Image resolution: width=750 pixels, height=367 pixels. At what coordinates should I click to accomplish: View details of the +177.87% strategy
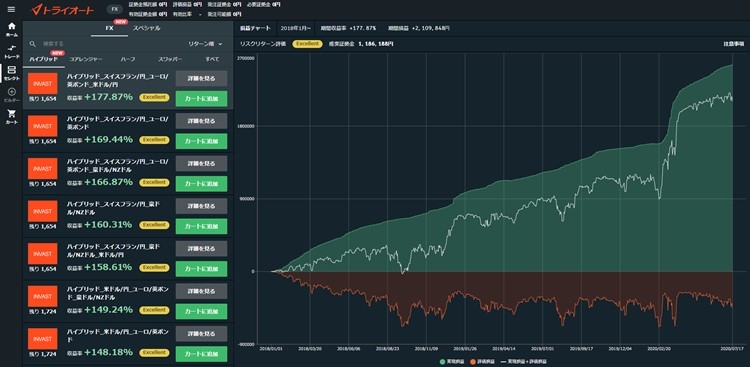coord(201,78)
